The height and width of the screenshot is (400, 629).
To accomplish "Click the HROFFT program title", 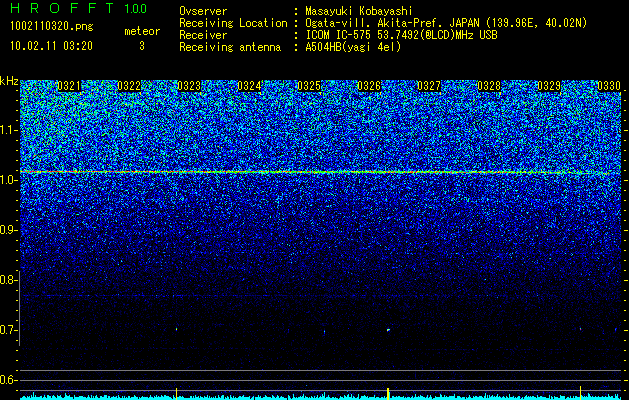I will click(x=62, y=8).
